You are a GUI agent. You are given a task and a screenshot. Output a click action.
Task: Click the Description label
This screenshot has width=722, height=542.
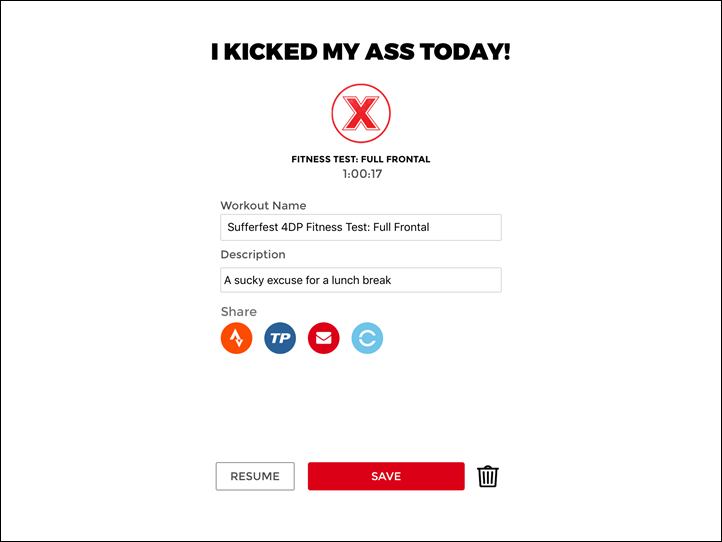[253, 255]
